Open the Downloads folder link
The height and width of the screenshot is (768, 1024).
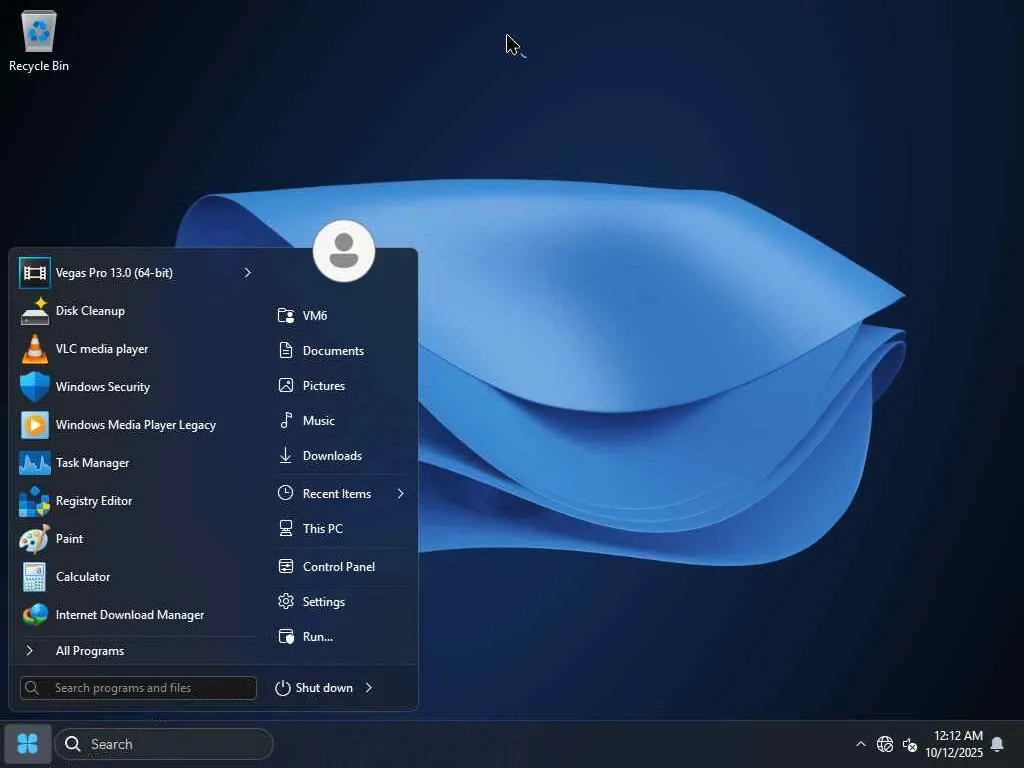[340, 456]
